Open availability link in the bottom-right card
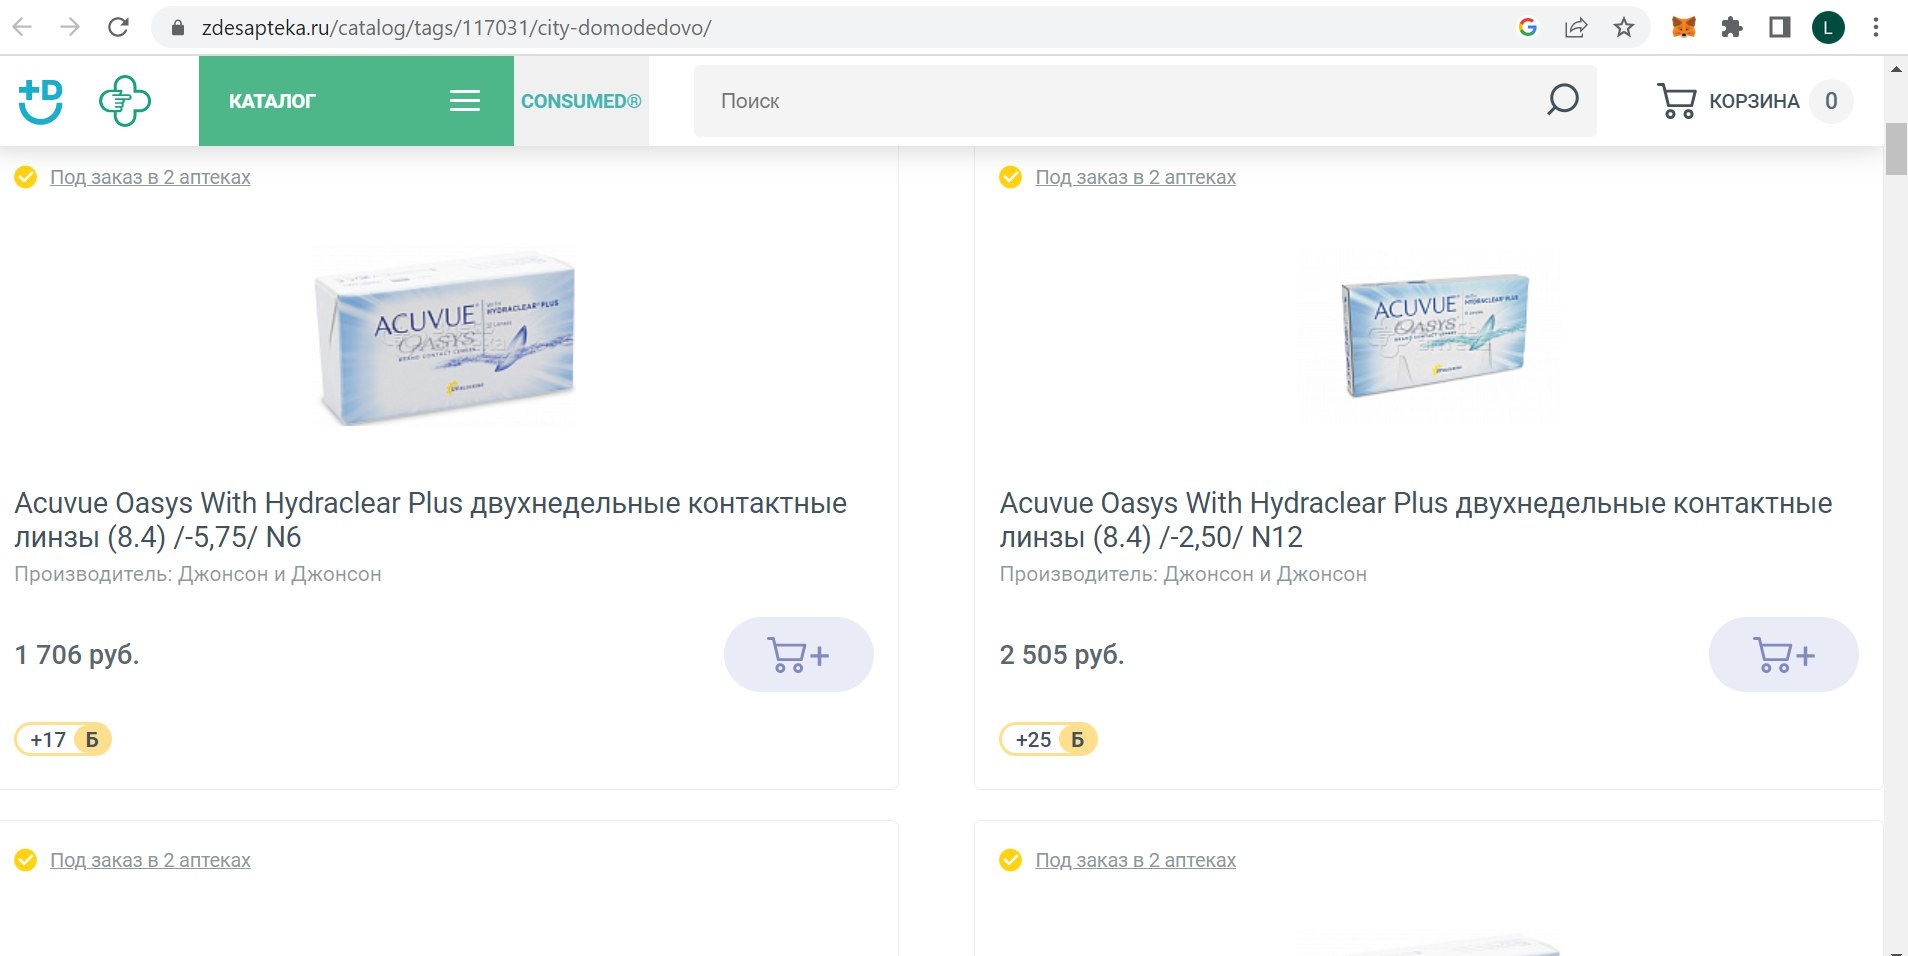The width and height of the screenshot is (1908, 956). click(1135, 860)
